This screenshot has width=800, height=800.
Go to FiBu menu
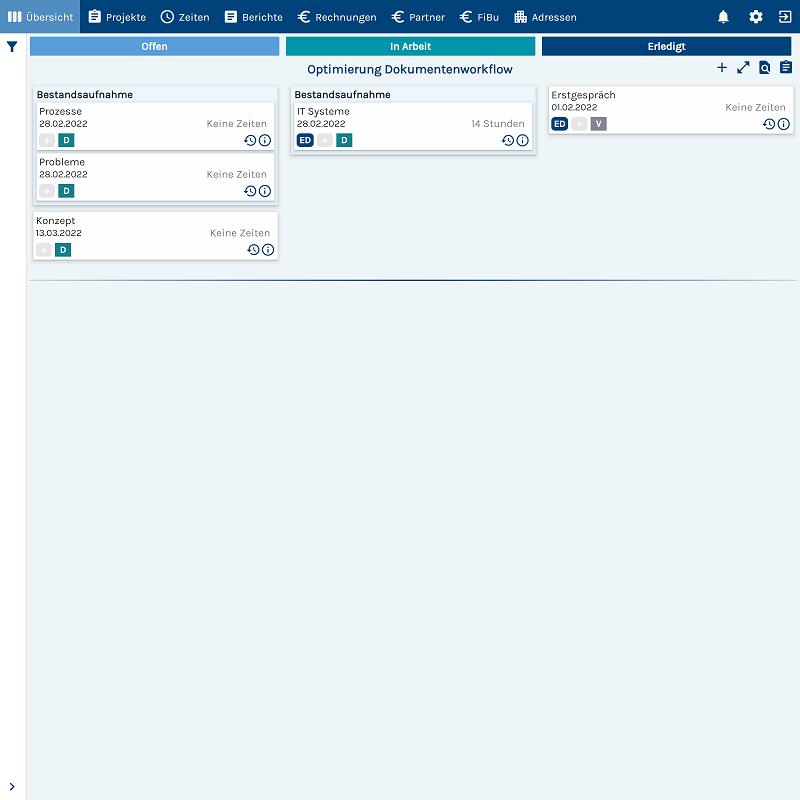[x=479, y=17]
